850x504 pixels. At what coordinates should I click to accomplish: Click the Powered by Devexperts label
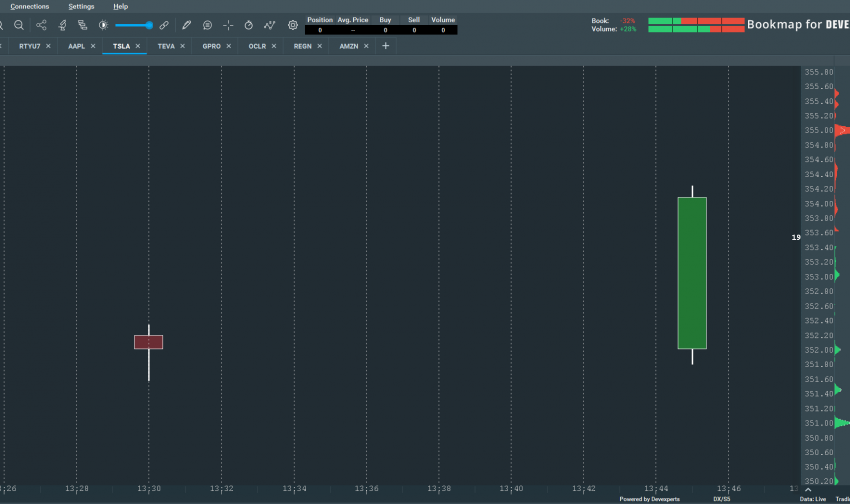(x=649, y=499)
